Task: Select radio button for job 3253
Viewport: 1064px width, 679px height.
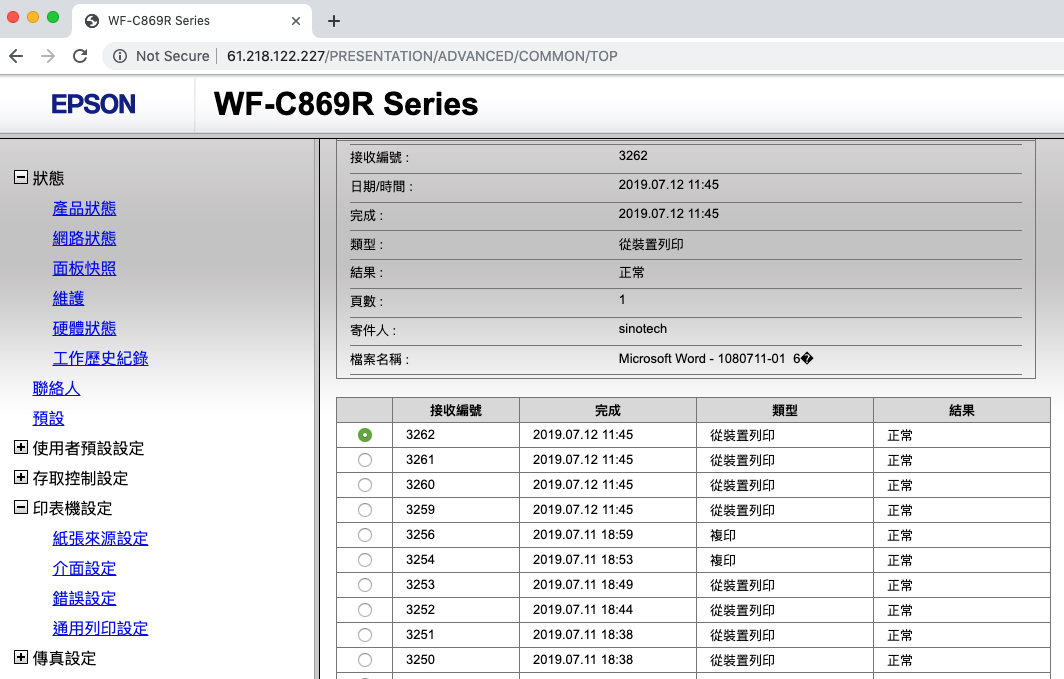Action: coord(365,585)
